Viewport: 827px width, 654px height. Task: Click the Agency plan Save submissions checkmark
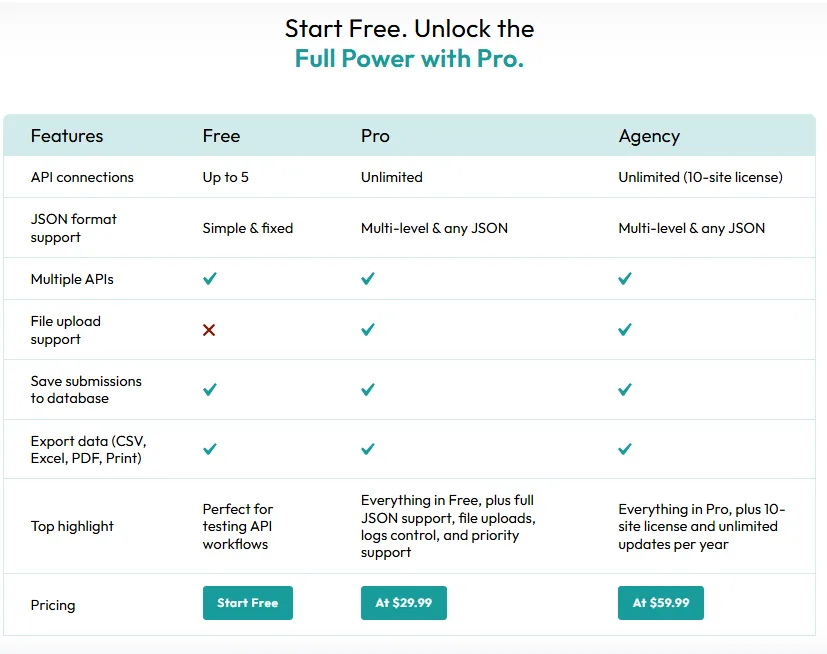click(625, 390)
